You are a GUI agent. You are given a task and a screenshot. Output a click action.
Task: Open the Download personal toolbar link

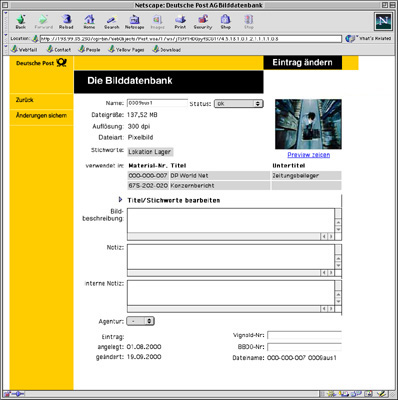tap(166, 50)
